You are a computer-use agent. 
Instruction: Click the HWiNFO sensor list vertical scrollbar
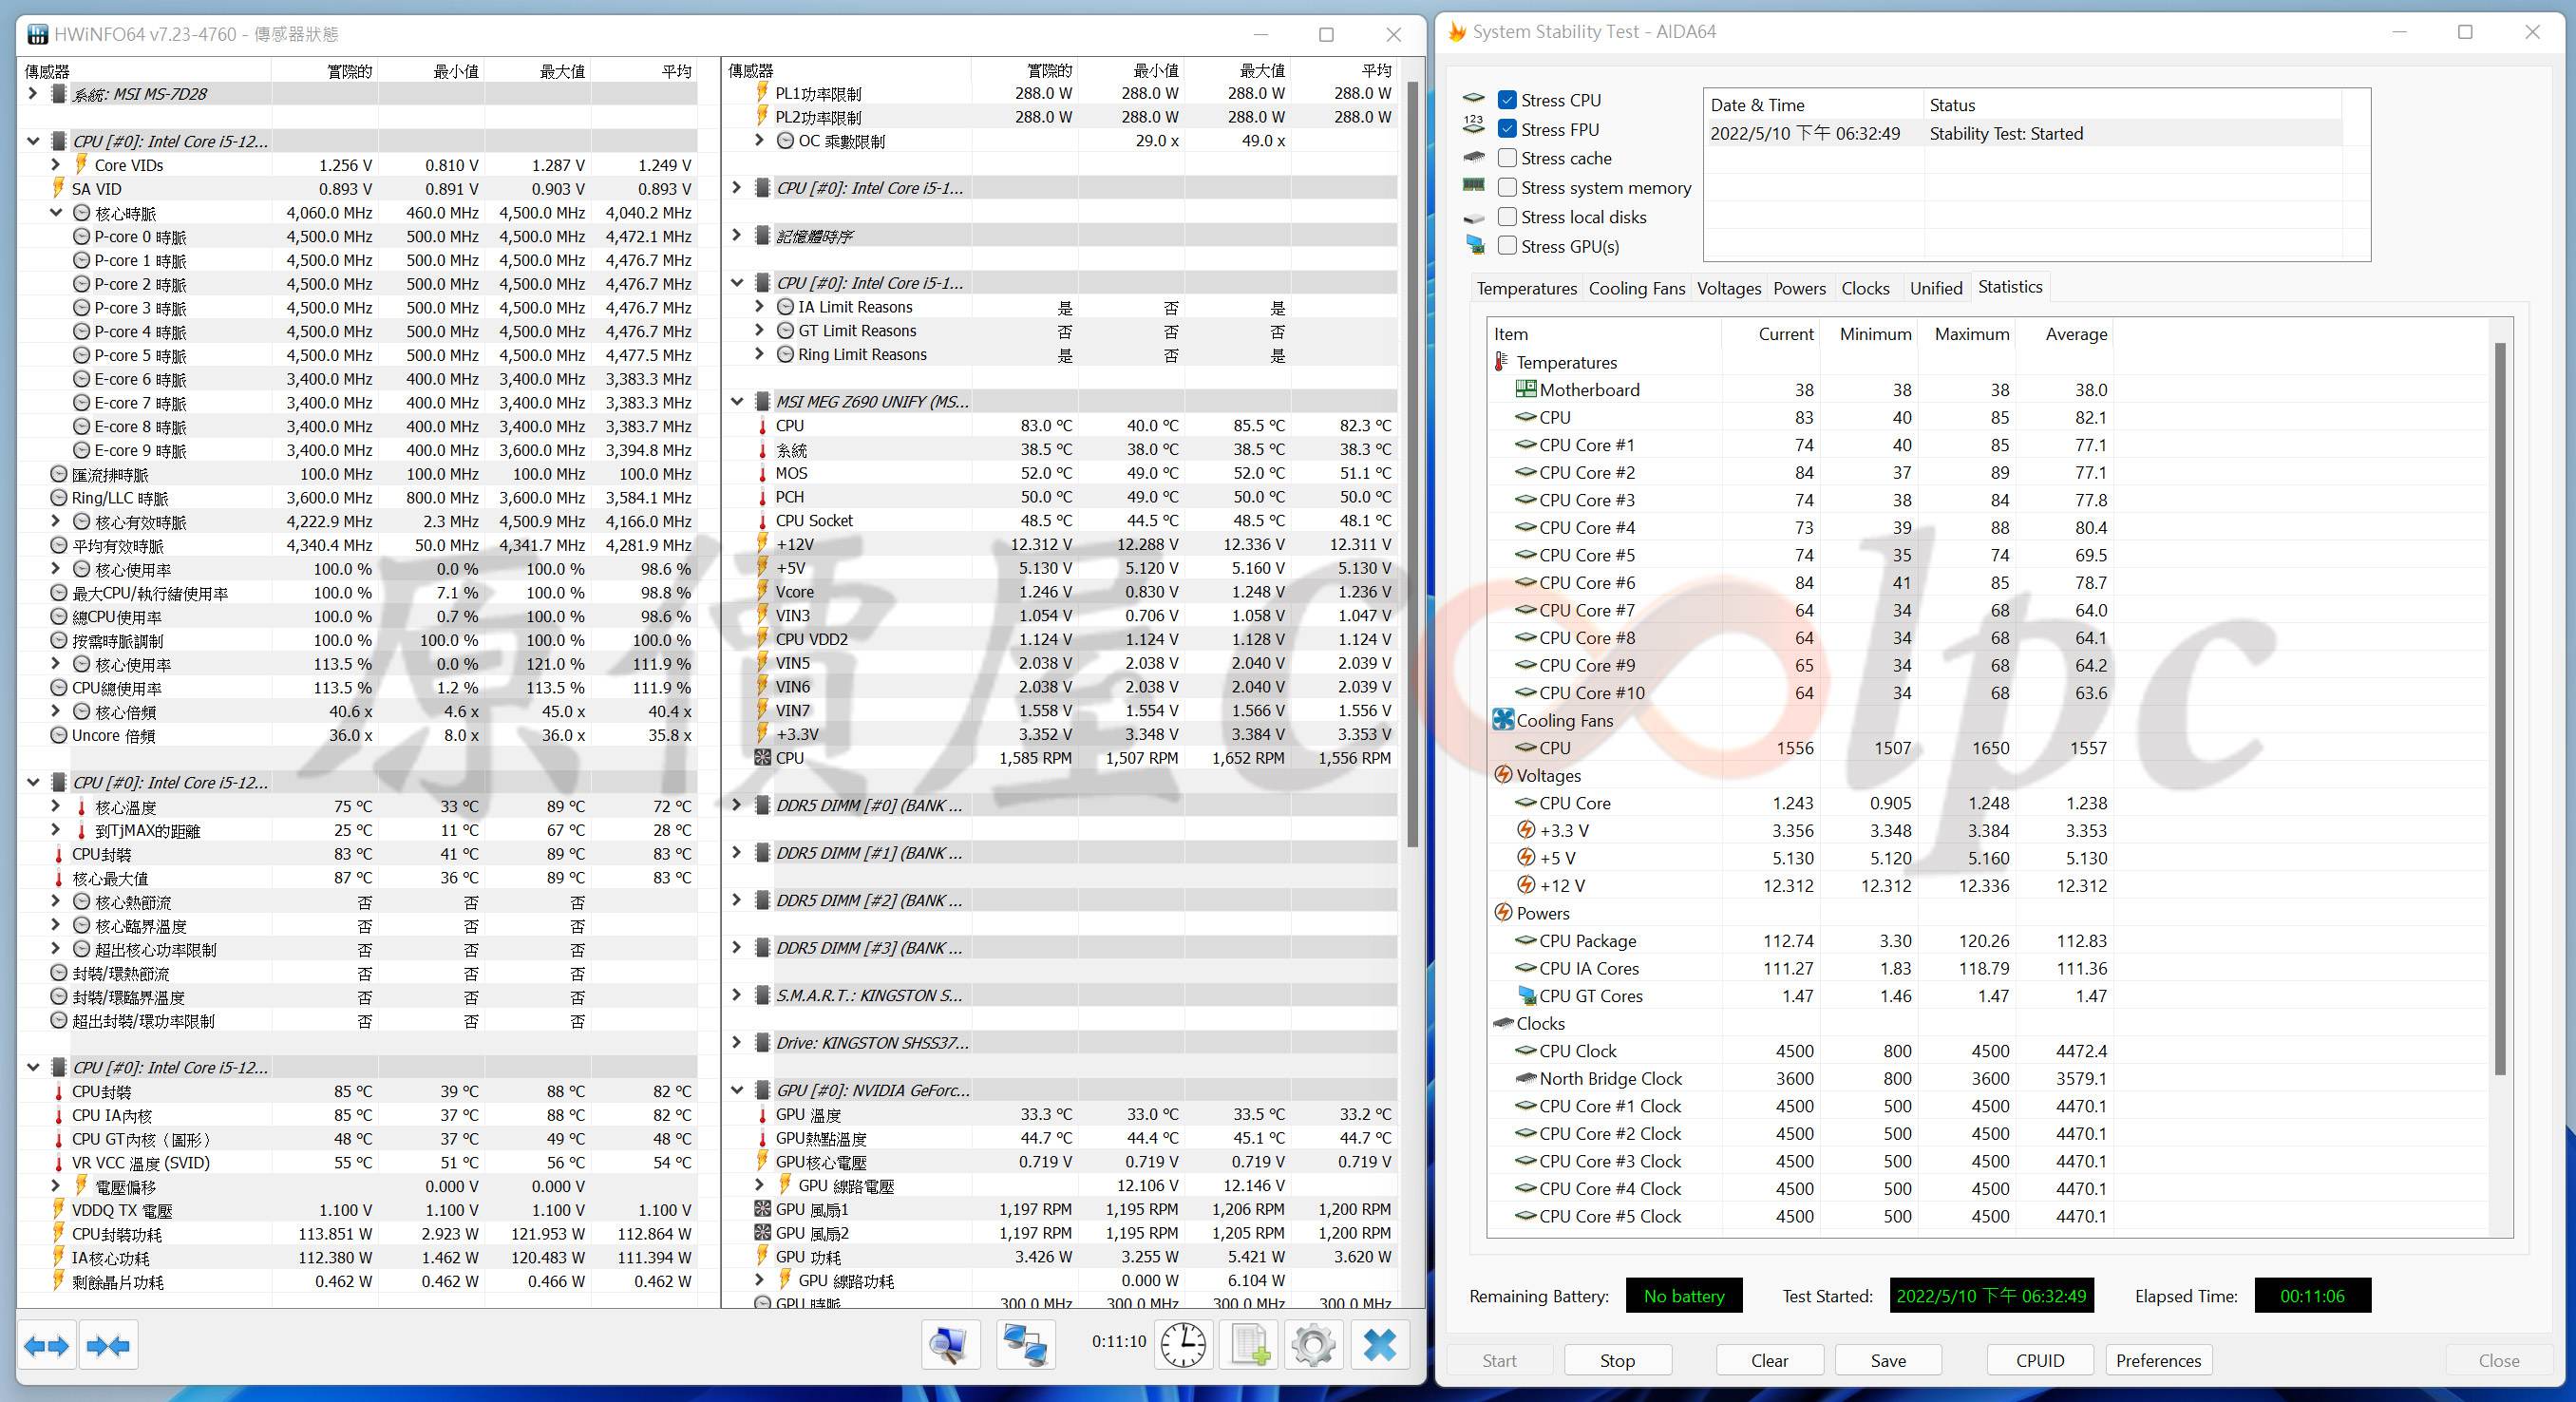[1412, 465]
